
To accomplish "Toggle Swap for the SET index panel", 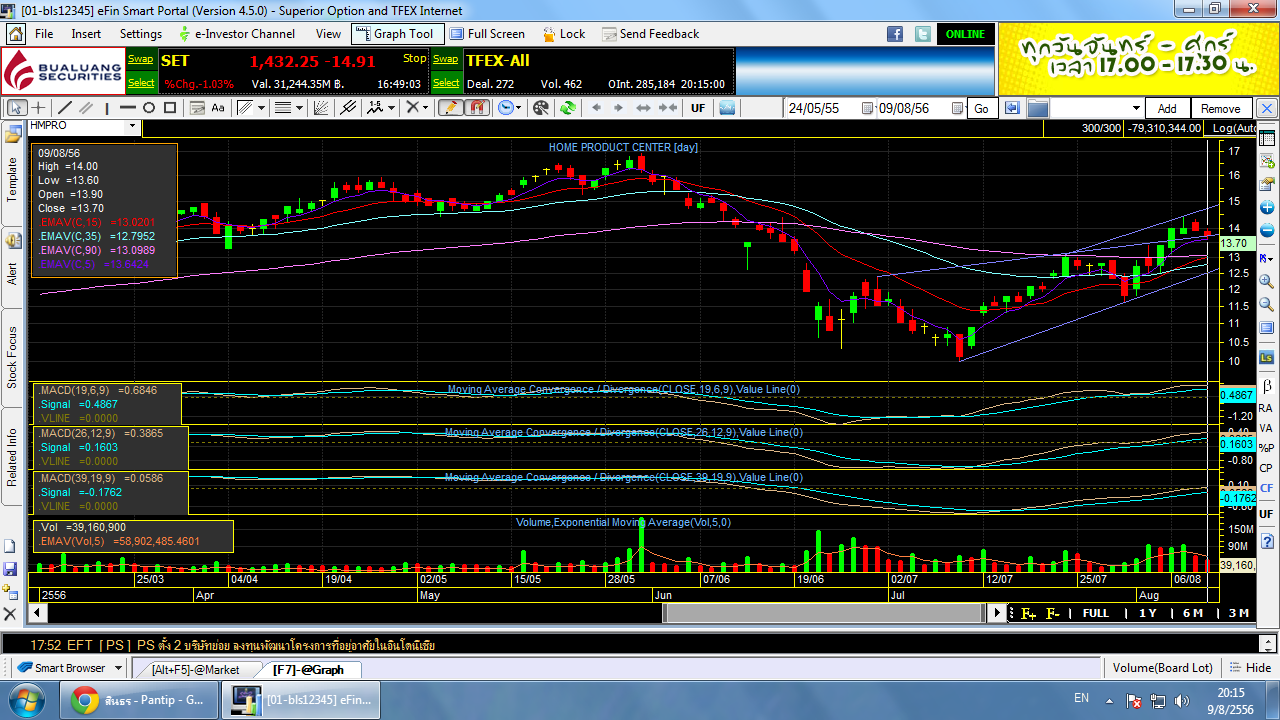I will (x=141, y=59).
